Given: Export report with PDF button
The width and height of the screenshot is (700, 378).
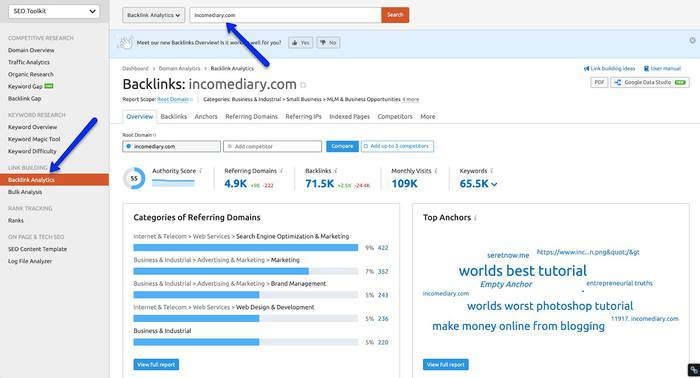Looking at the screenshot, I should pyautogui.click(x=599, y=83).
